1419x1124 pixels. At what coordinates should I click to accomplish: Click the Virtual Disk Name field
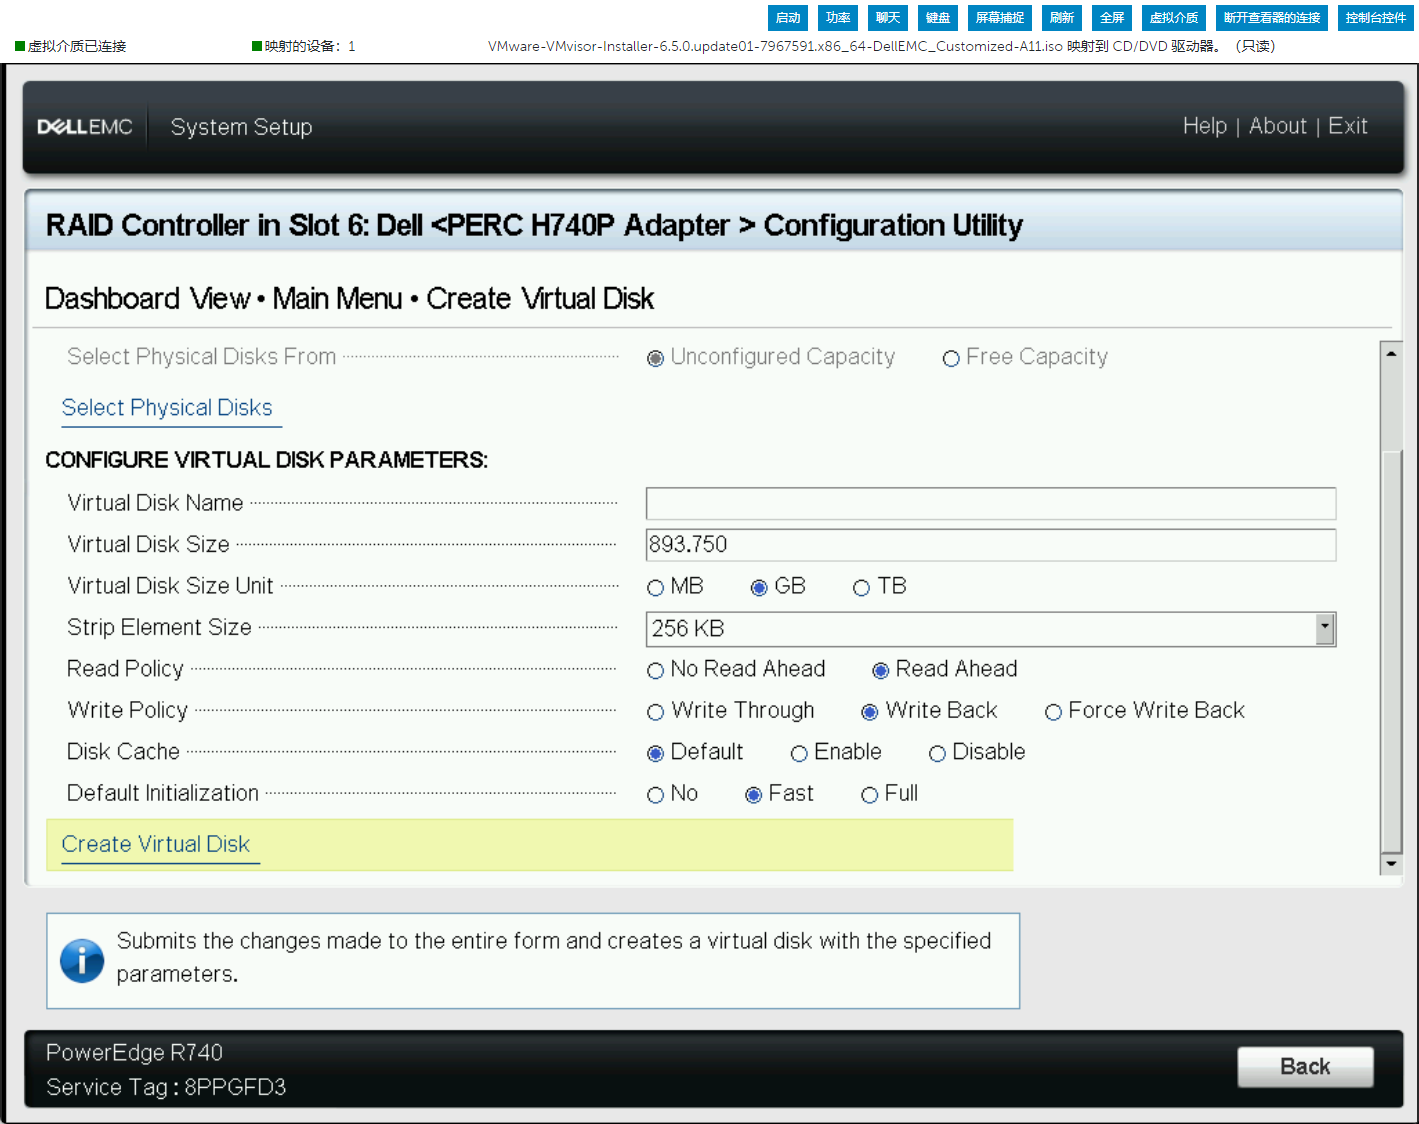pos(991,503)
